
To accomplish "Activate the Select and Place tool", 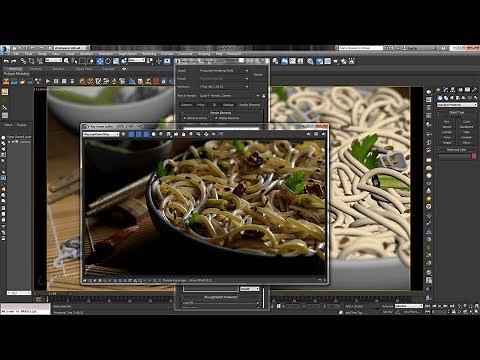I will (124, 61).
